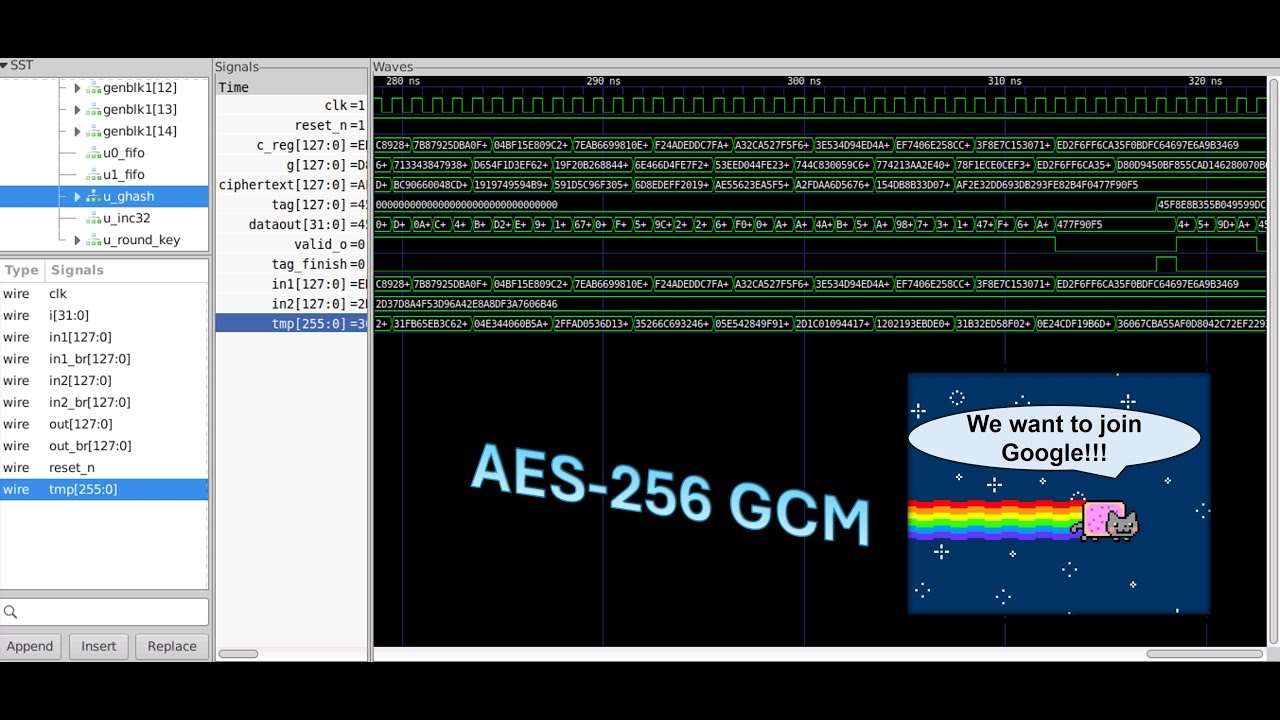Click the genblk1[12] block icon
This screenshot has height=720, width=1280.
tap(94, 88)
